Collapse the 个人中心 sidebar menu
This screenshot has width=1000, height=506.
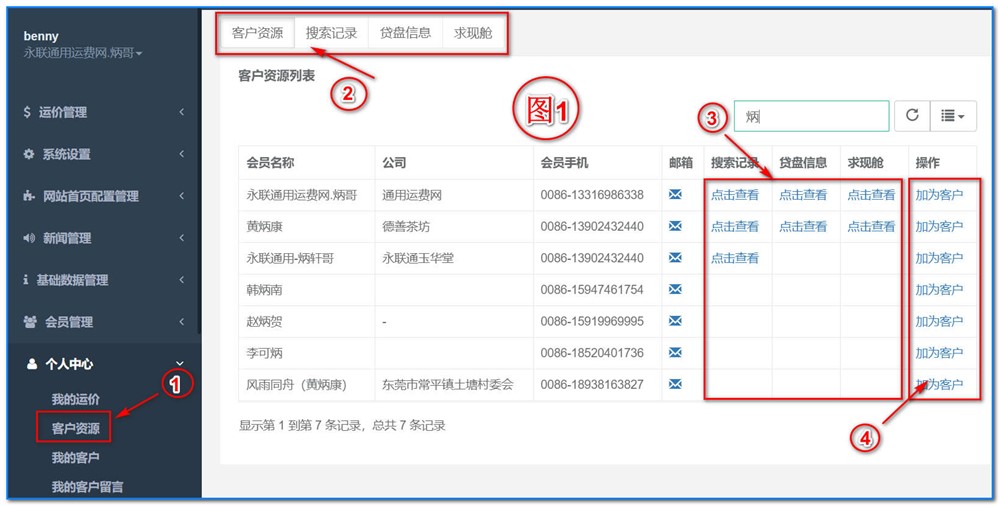click(104, 364)
